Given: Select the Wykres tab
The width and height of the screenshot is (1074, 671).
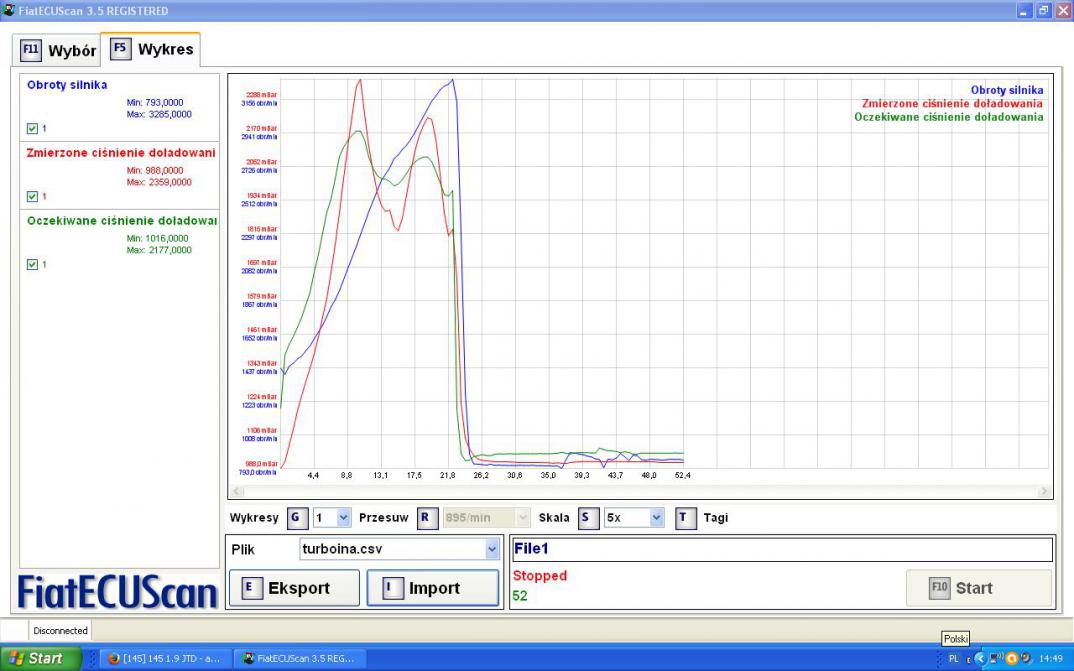Looking at the screenshot, I should point(152,49).
